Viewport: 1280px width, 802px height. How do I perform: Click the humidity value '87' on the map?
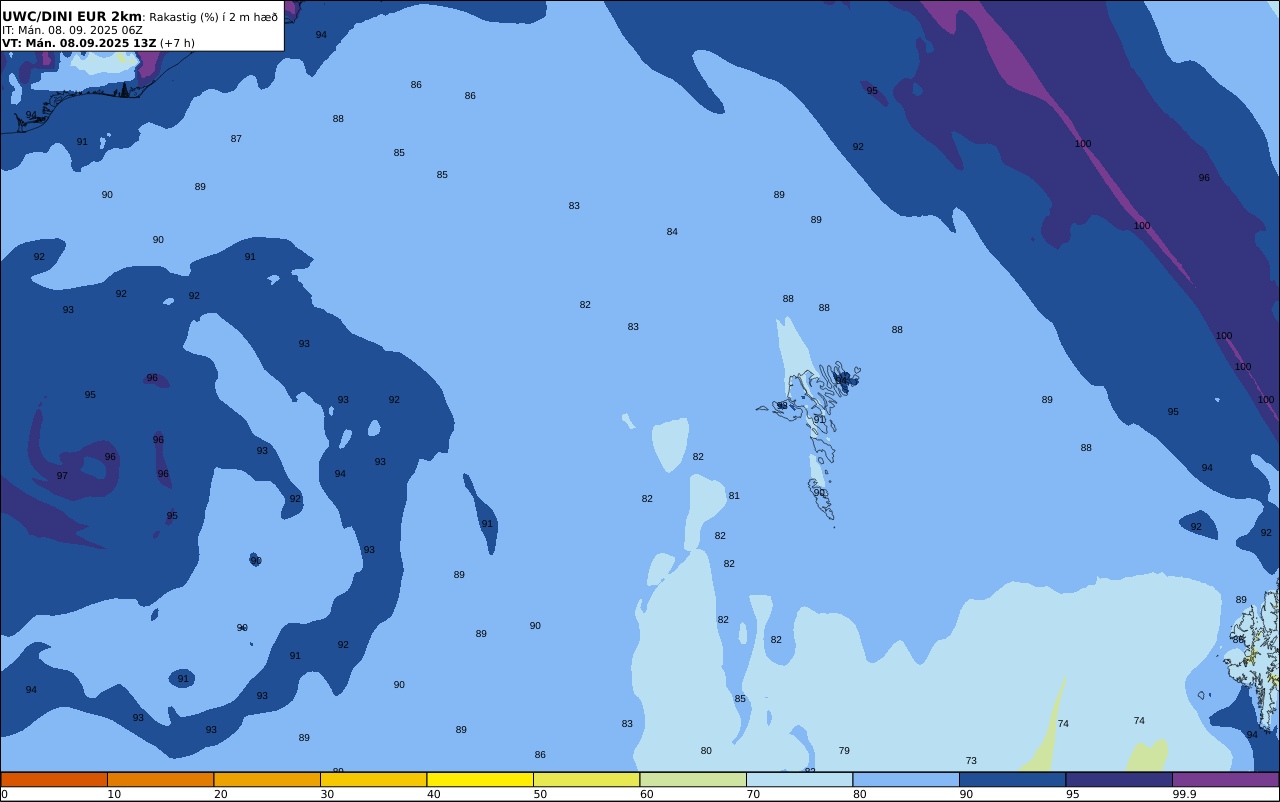pos(236,139)
